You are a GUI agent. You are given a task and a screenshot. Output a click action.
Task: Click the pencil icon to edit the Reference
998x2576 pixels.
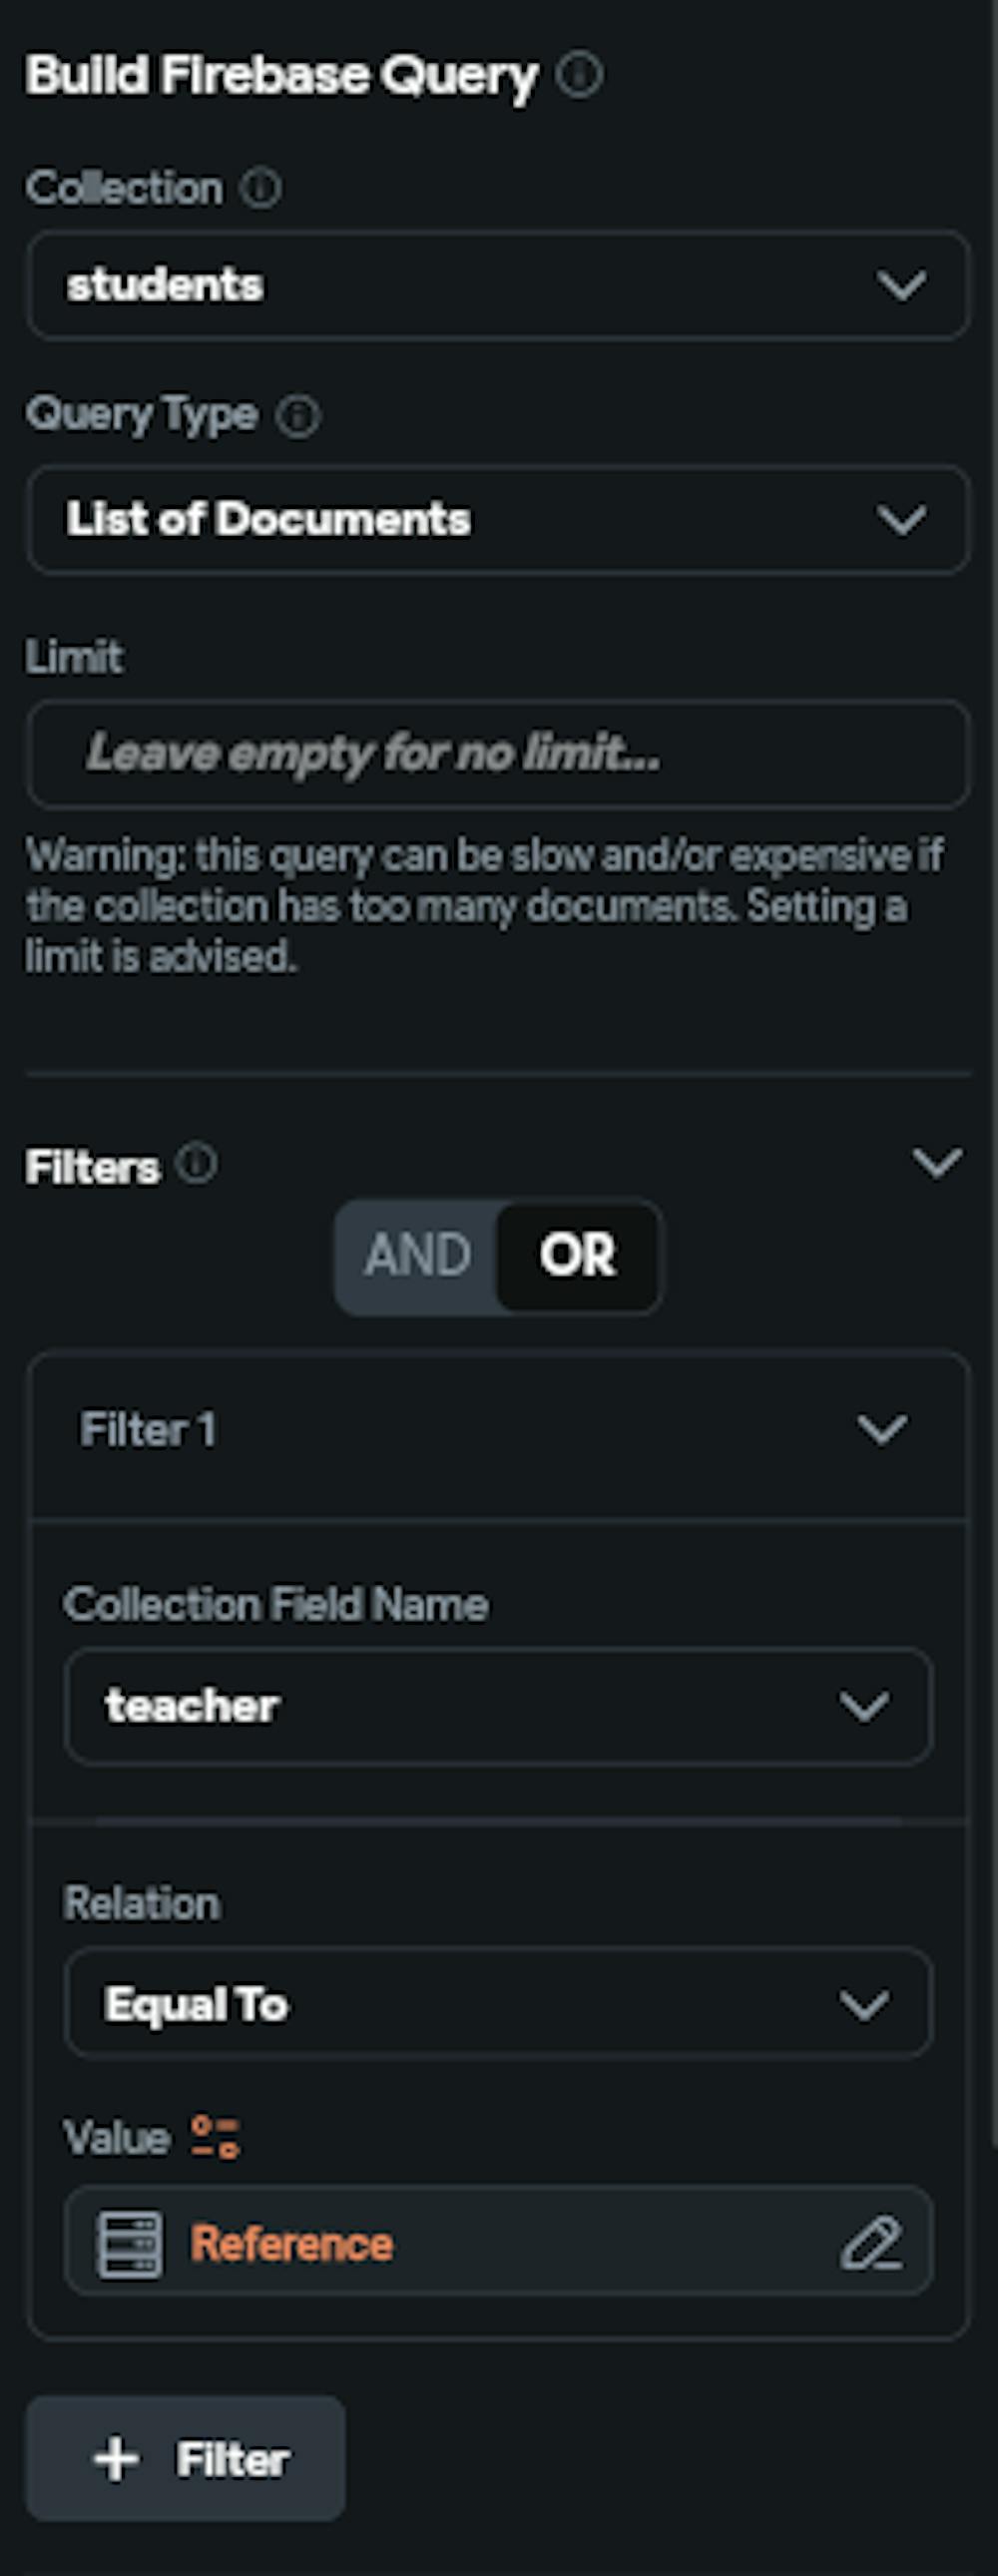(875, 2240)
